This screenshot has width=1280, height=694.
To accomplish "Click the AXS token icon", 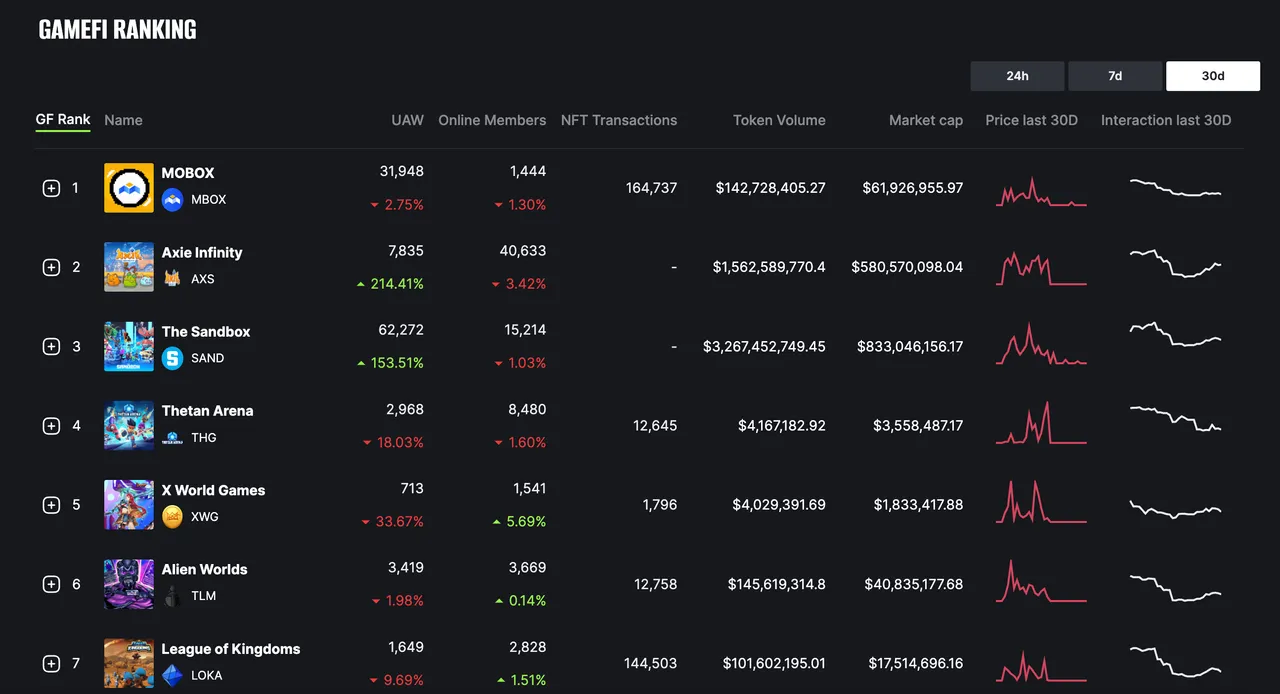I will [172, 279].
